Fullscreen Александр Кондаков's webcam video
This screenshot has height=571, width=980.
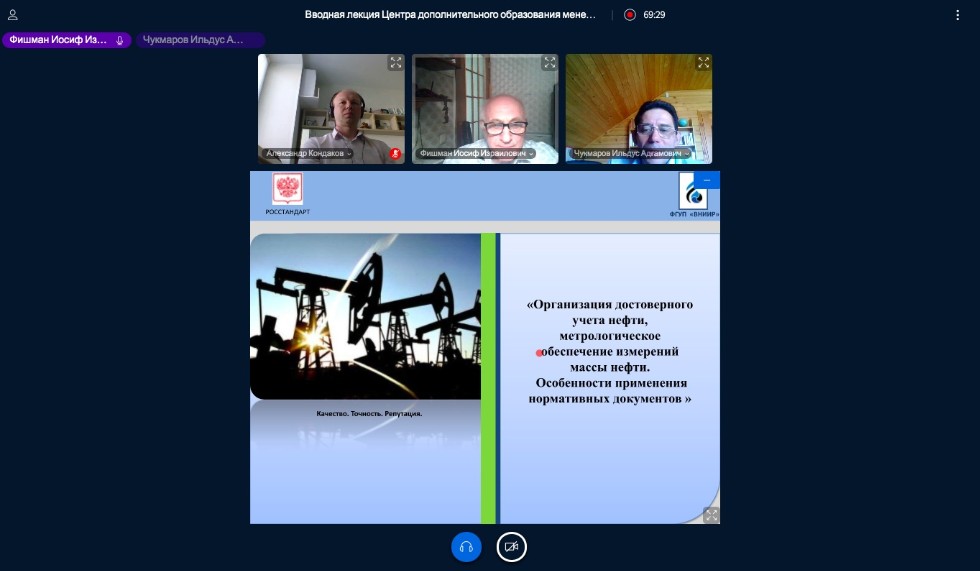395,63
